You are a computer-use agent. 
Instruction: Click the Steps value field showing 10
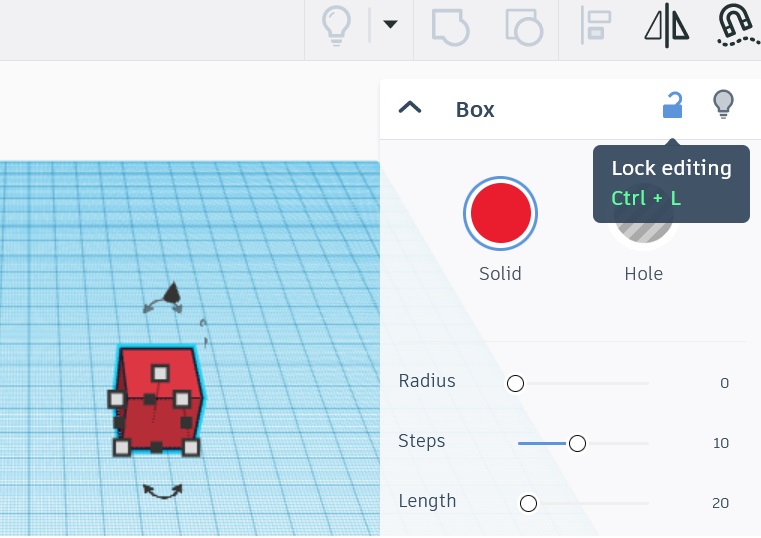720,443
